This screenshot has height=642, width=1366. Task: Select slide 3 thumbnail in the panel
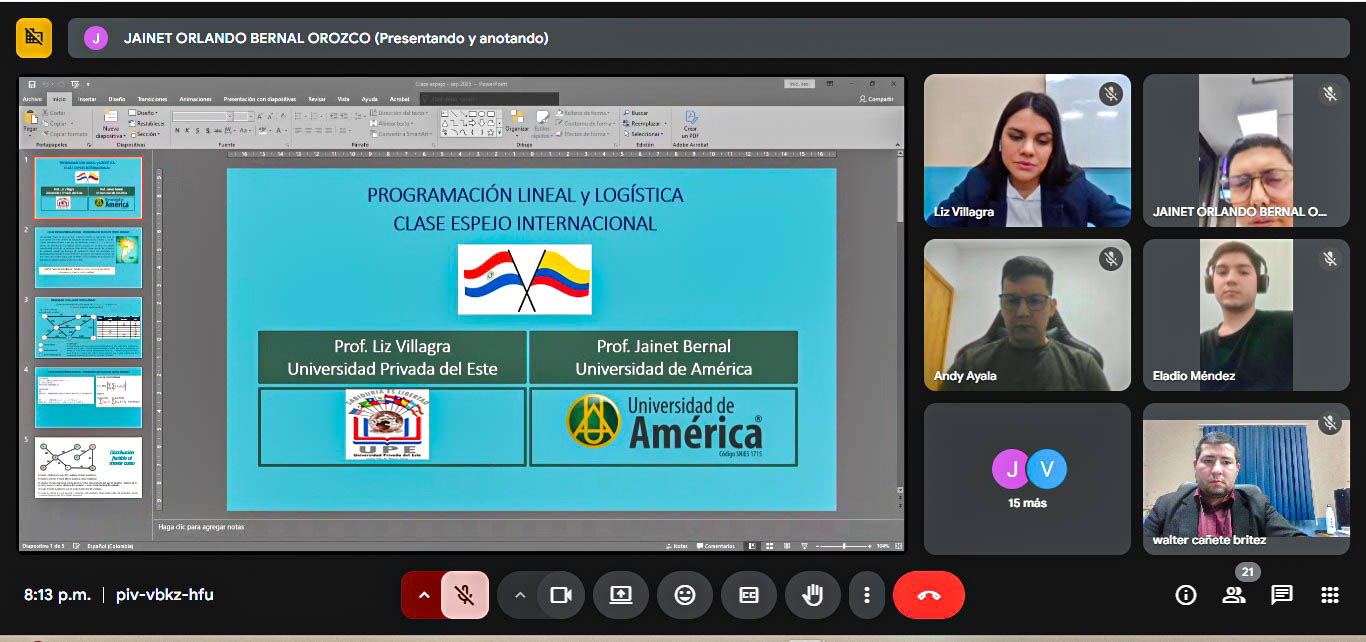[88, 327]
